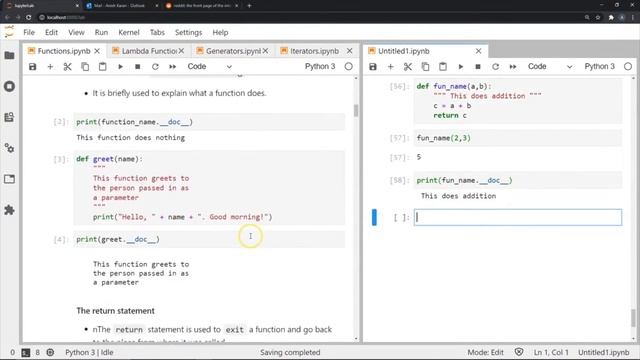Open cell type dropdown in Untitled1.ipynb

click(550, 67)
